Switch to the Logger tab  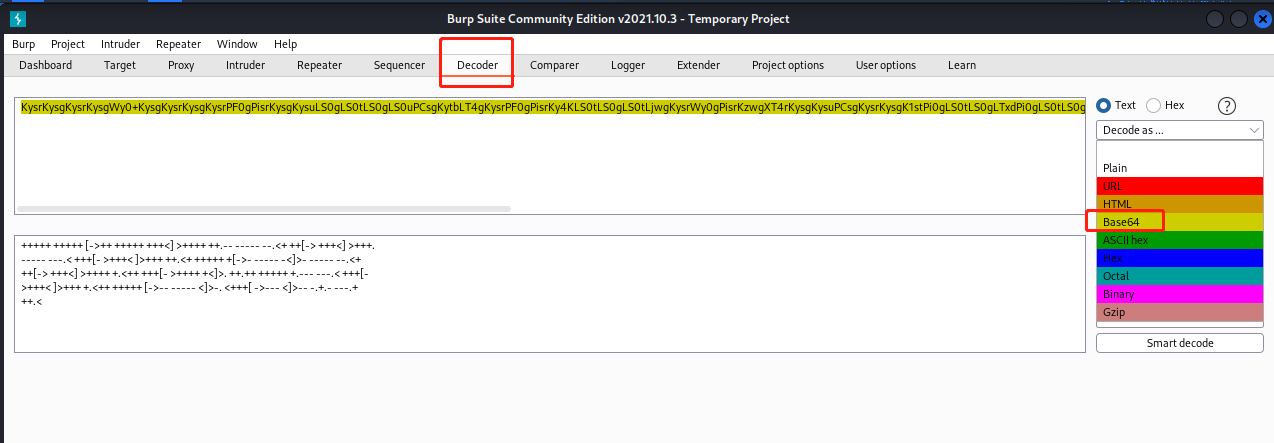click(x=628, y=65)
